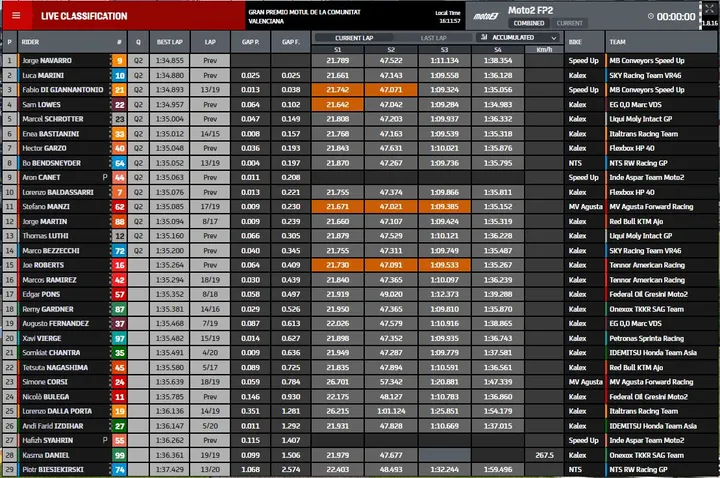Sort by the BEST LAP column header
This screenshot has height=478, width=720.
tap(169, 42)
